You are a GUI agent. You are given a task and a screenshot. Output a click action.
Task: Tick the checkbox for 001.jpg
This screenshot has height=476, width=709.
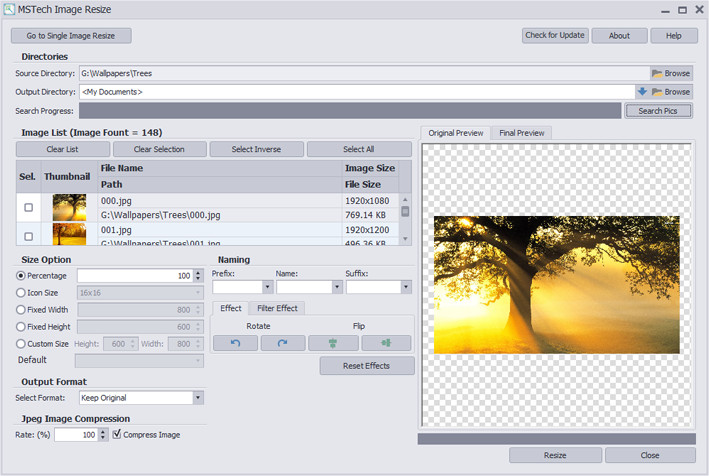pos(28,236)
